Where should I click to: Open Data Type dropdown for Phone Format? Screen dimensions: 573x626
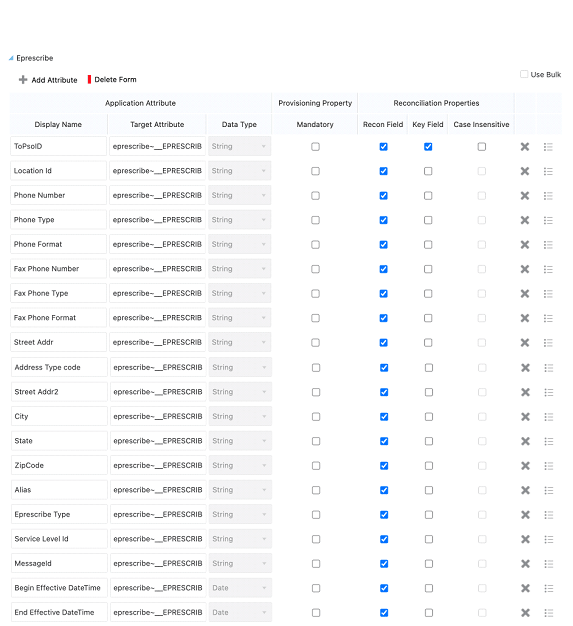tap(240, 244)
